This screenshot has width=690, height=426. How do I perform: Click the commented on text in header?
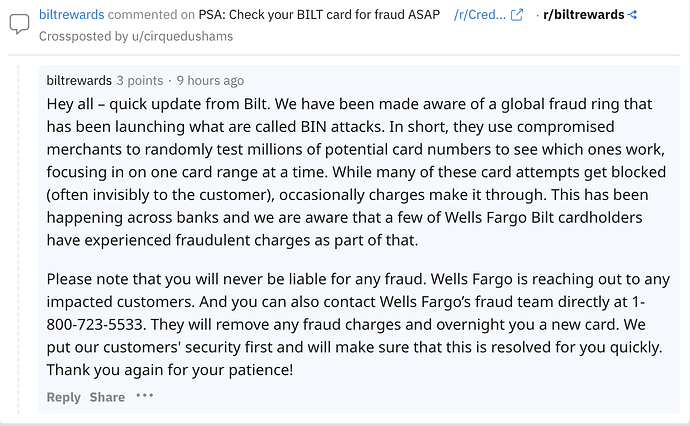coord(151,15)
